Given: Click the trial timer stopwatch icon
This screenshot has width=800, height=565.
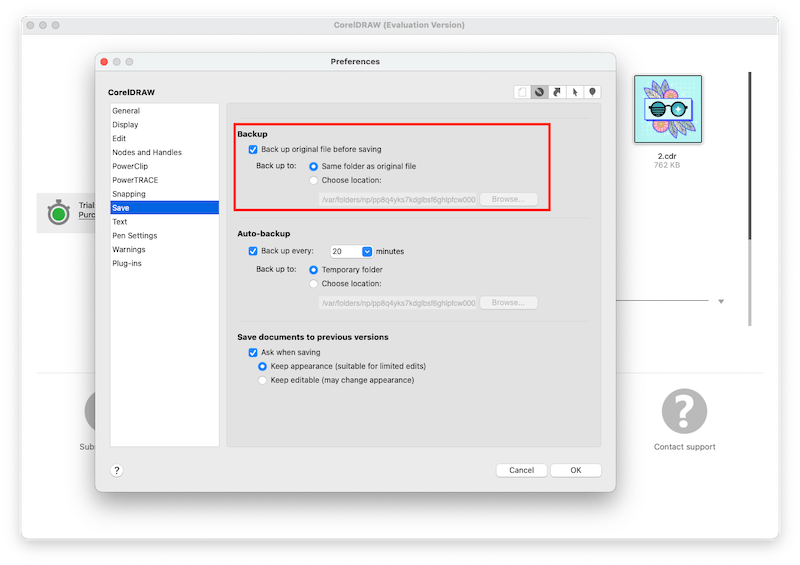Looking at the screenshot, I should 59,212.
